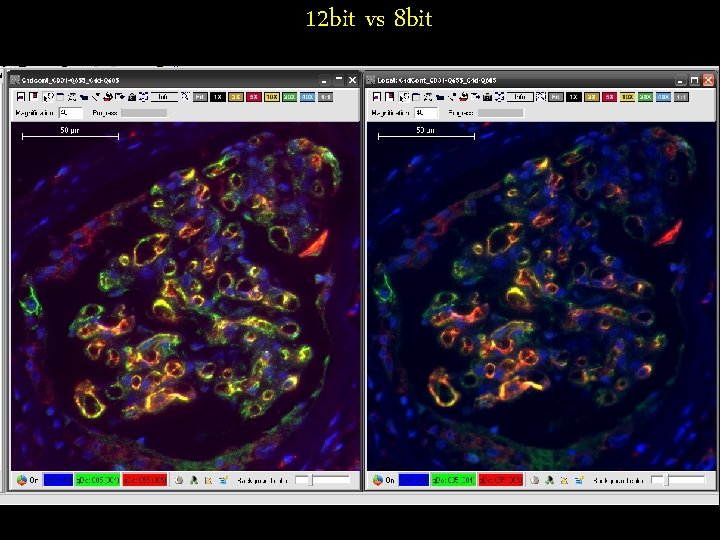This screenshot has width=720, height=540.
Task: Select 20X magnification in right window
Action: click(x=645, y=97)
